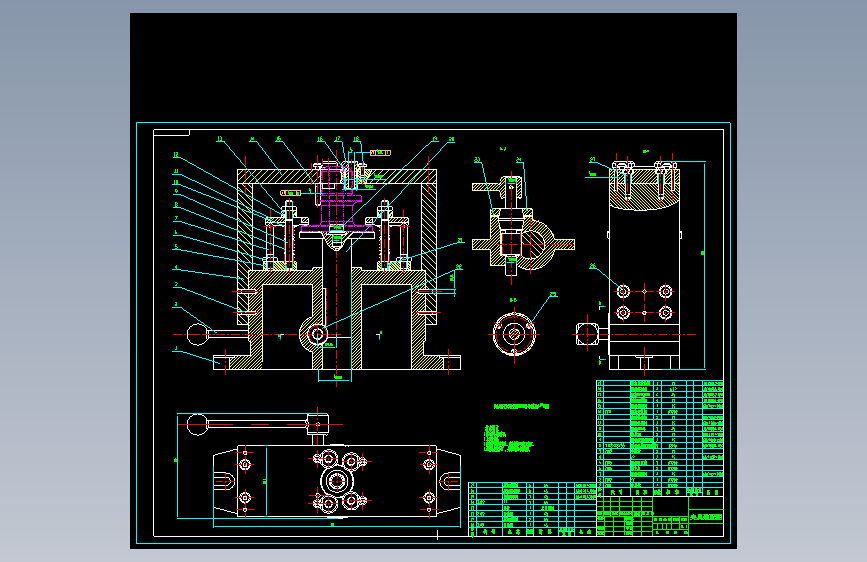Click the eccentric pivot circle in front view

click(x=317, y=334)
